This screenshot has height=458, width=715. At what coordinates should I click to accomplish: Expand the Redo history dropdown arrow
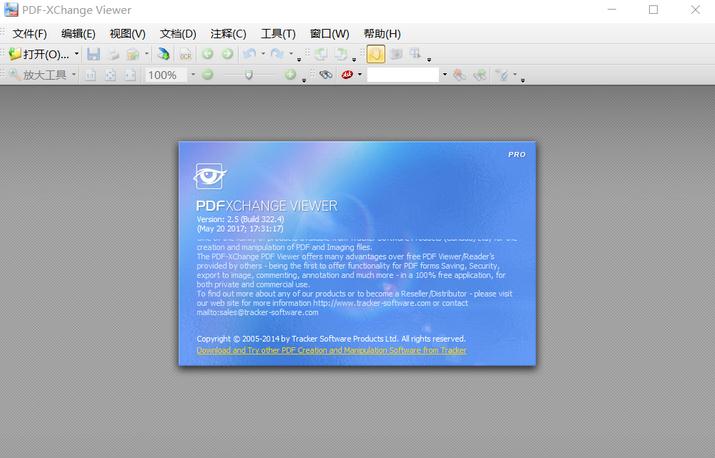click(x=291, y=53)
